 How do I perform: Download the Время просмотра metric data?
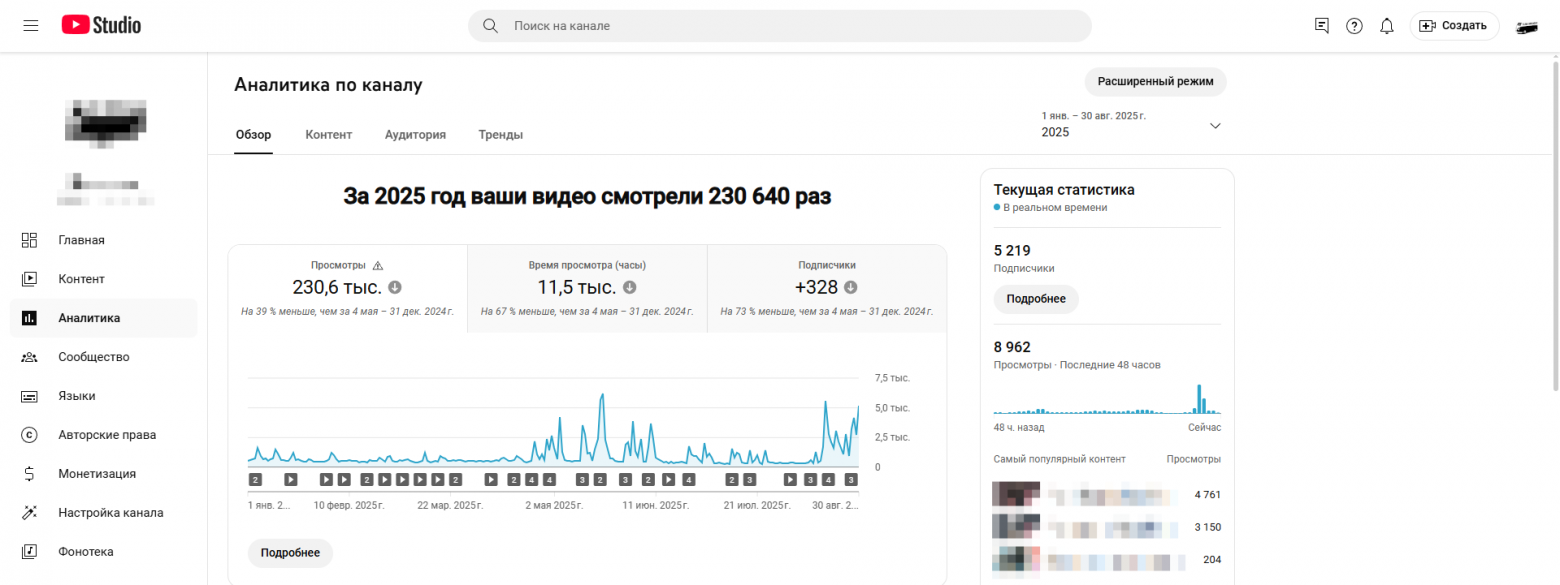(x=629, y=287)
